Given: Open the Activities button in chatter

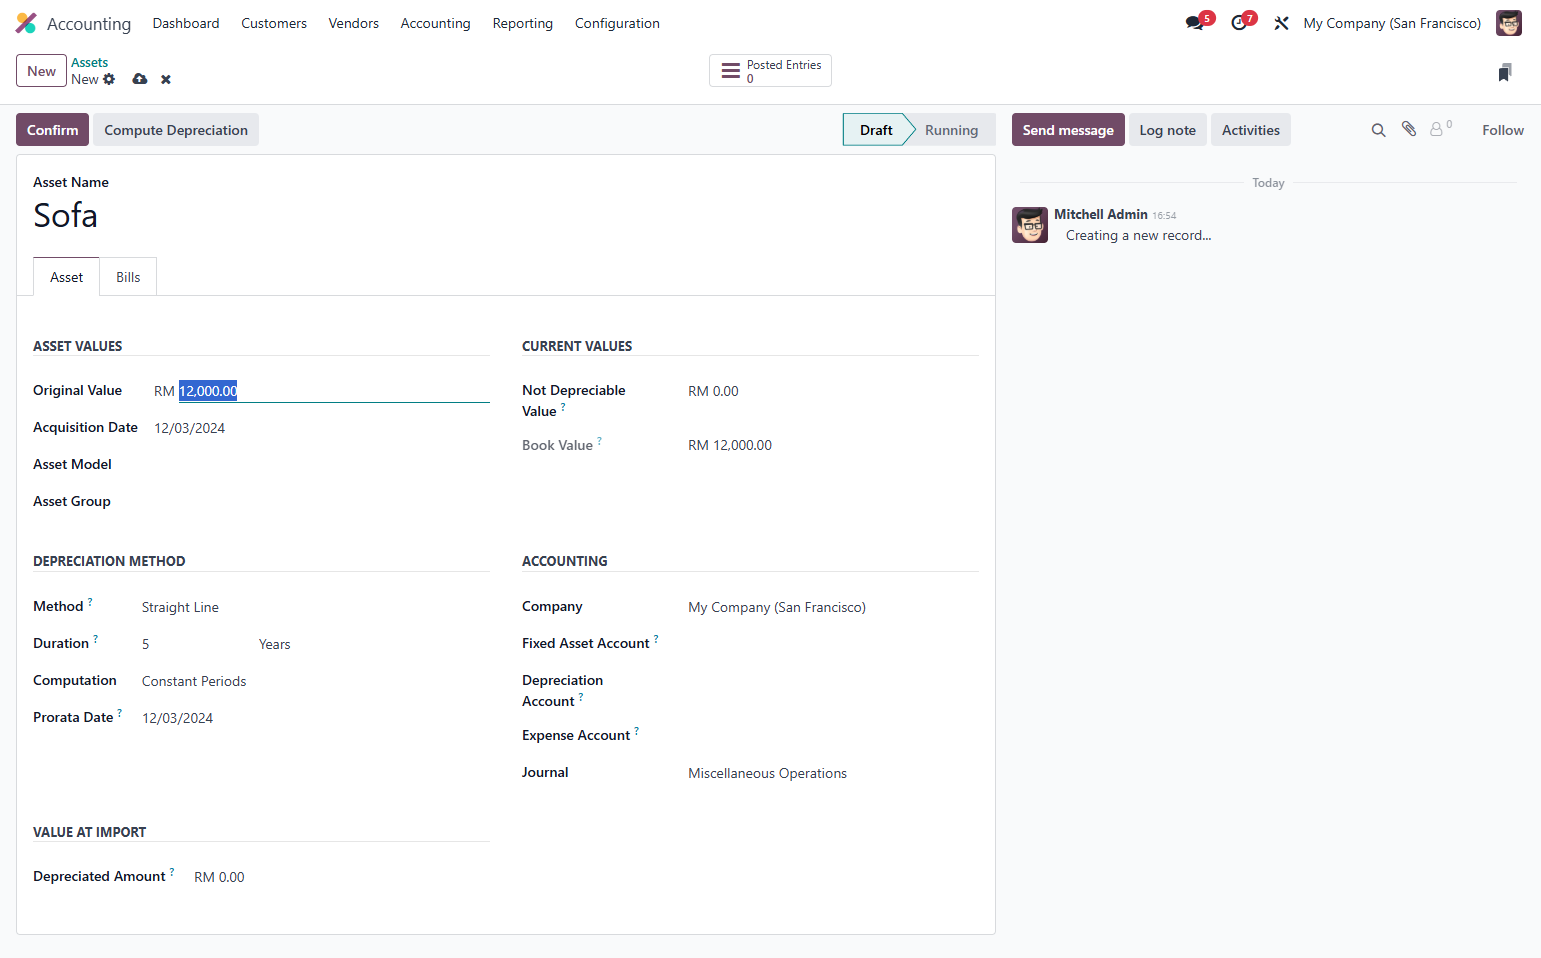Looking at the screenshot, I should click(x=1251, y=130).
